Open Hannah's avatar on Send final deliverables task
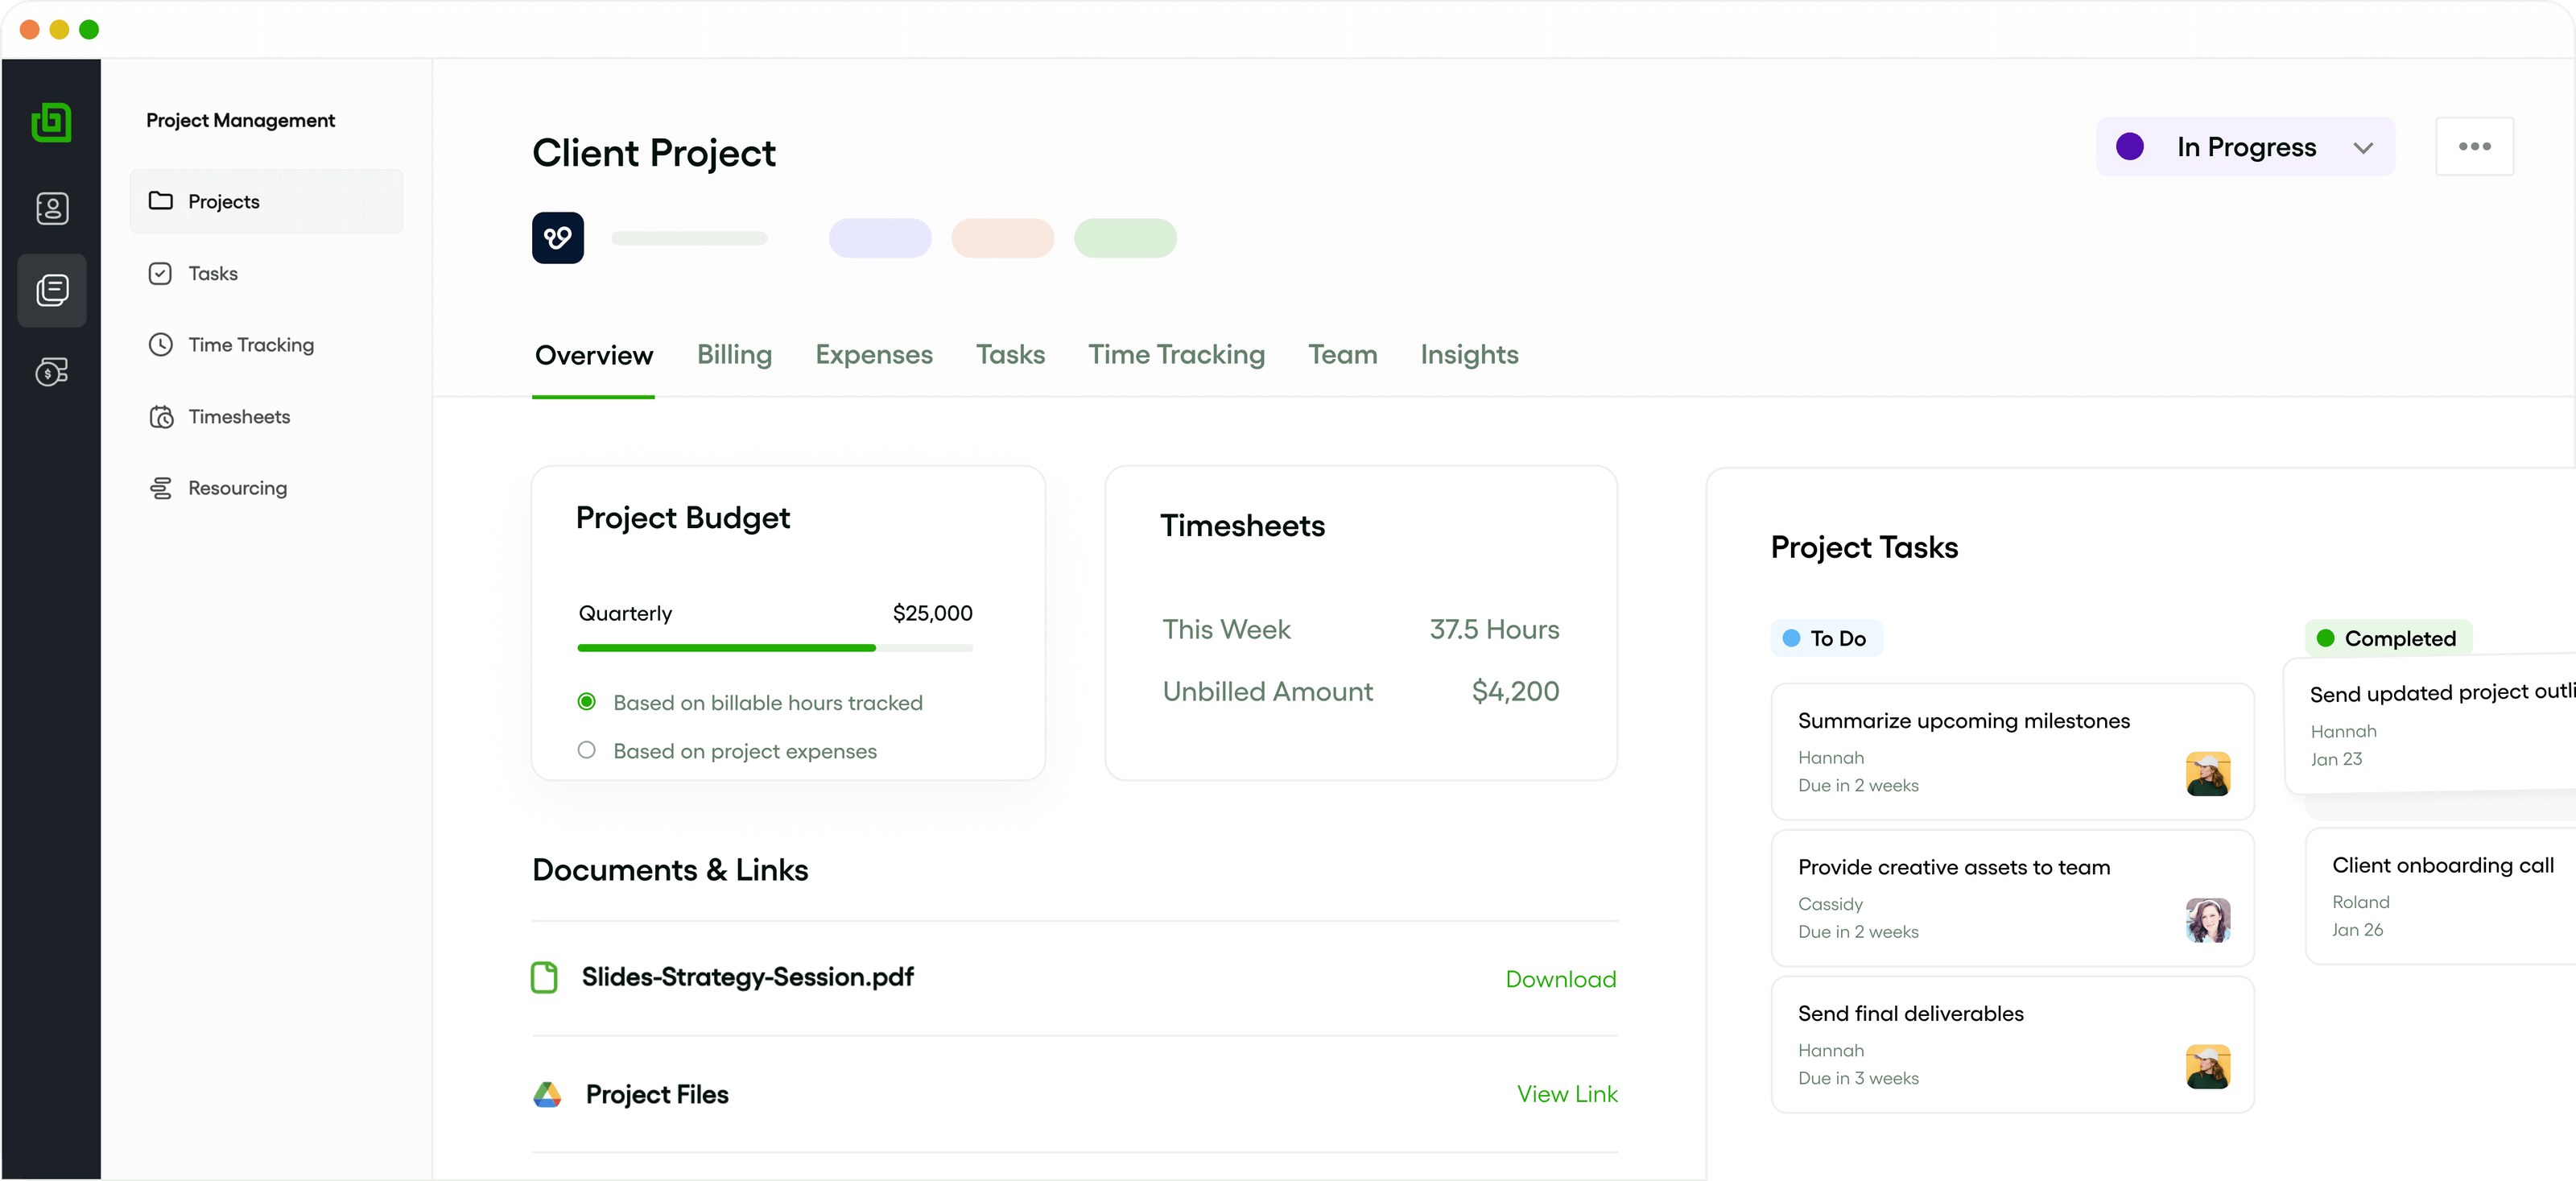The height and width of the screenshot is (1181, 2576). (x=2209, y=1066)
